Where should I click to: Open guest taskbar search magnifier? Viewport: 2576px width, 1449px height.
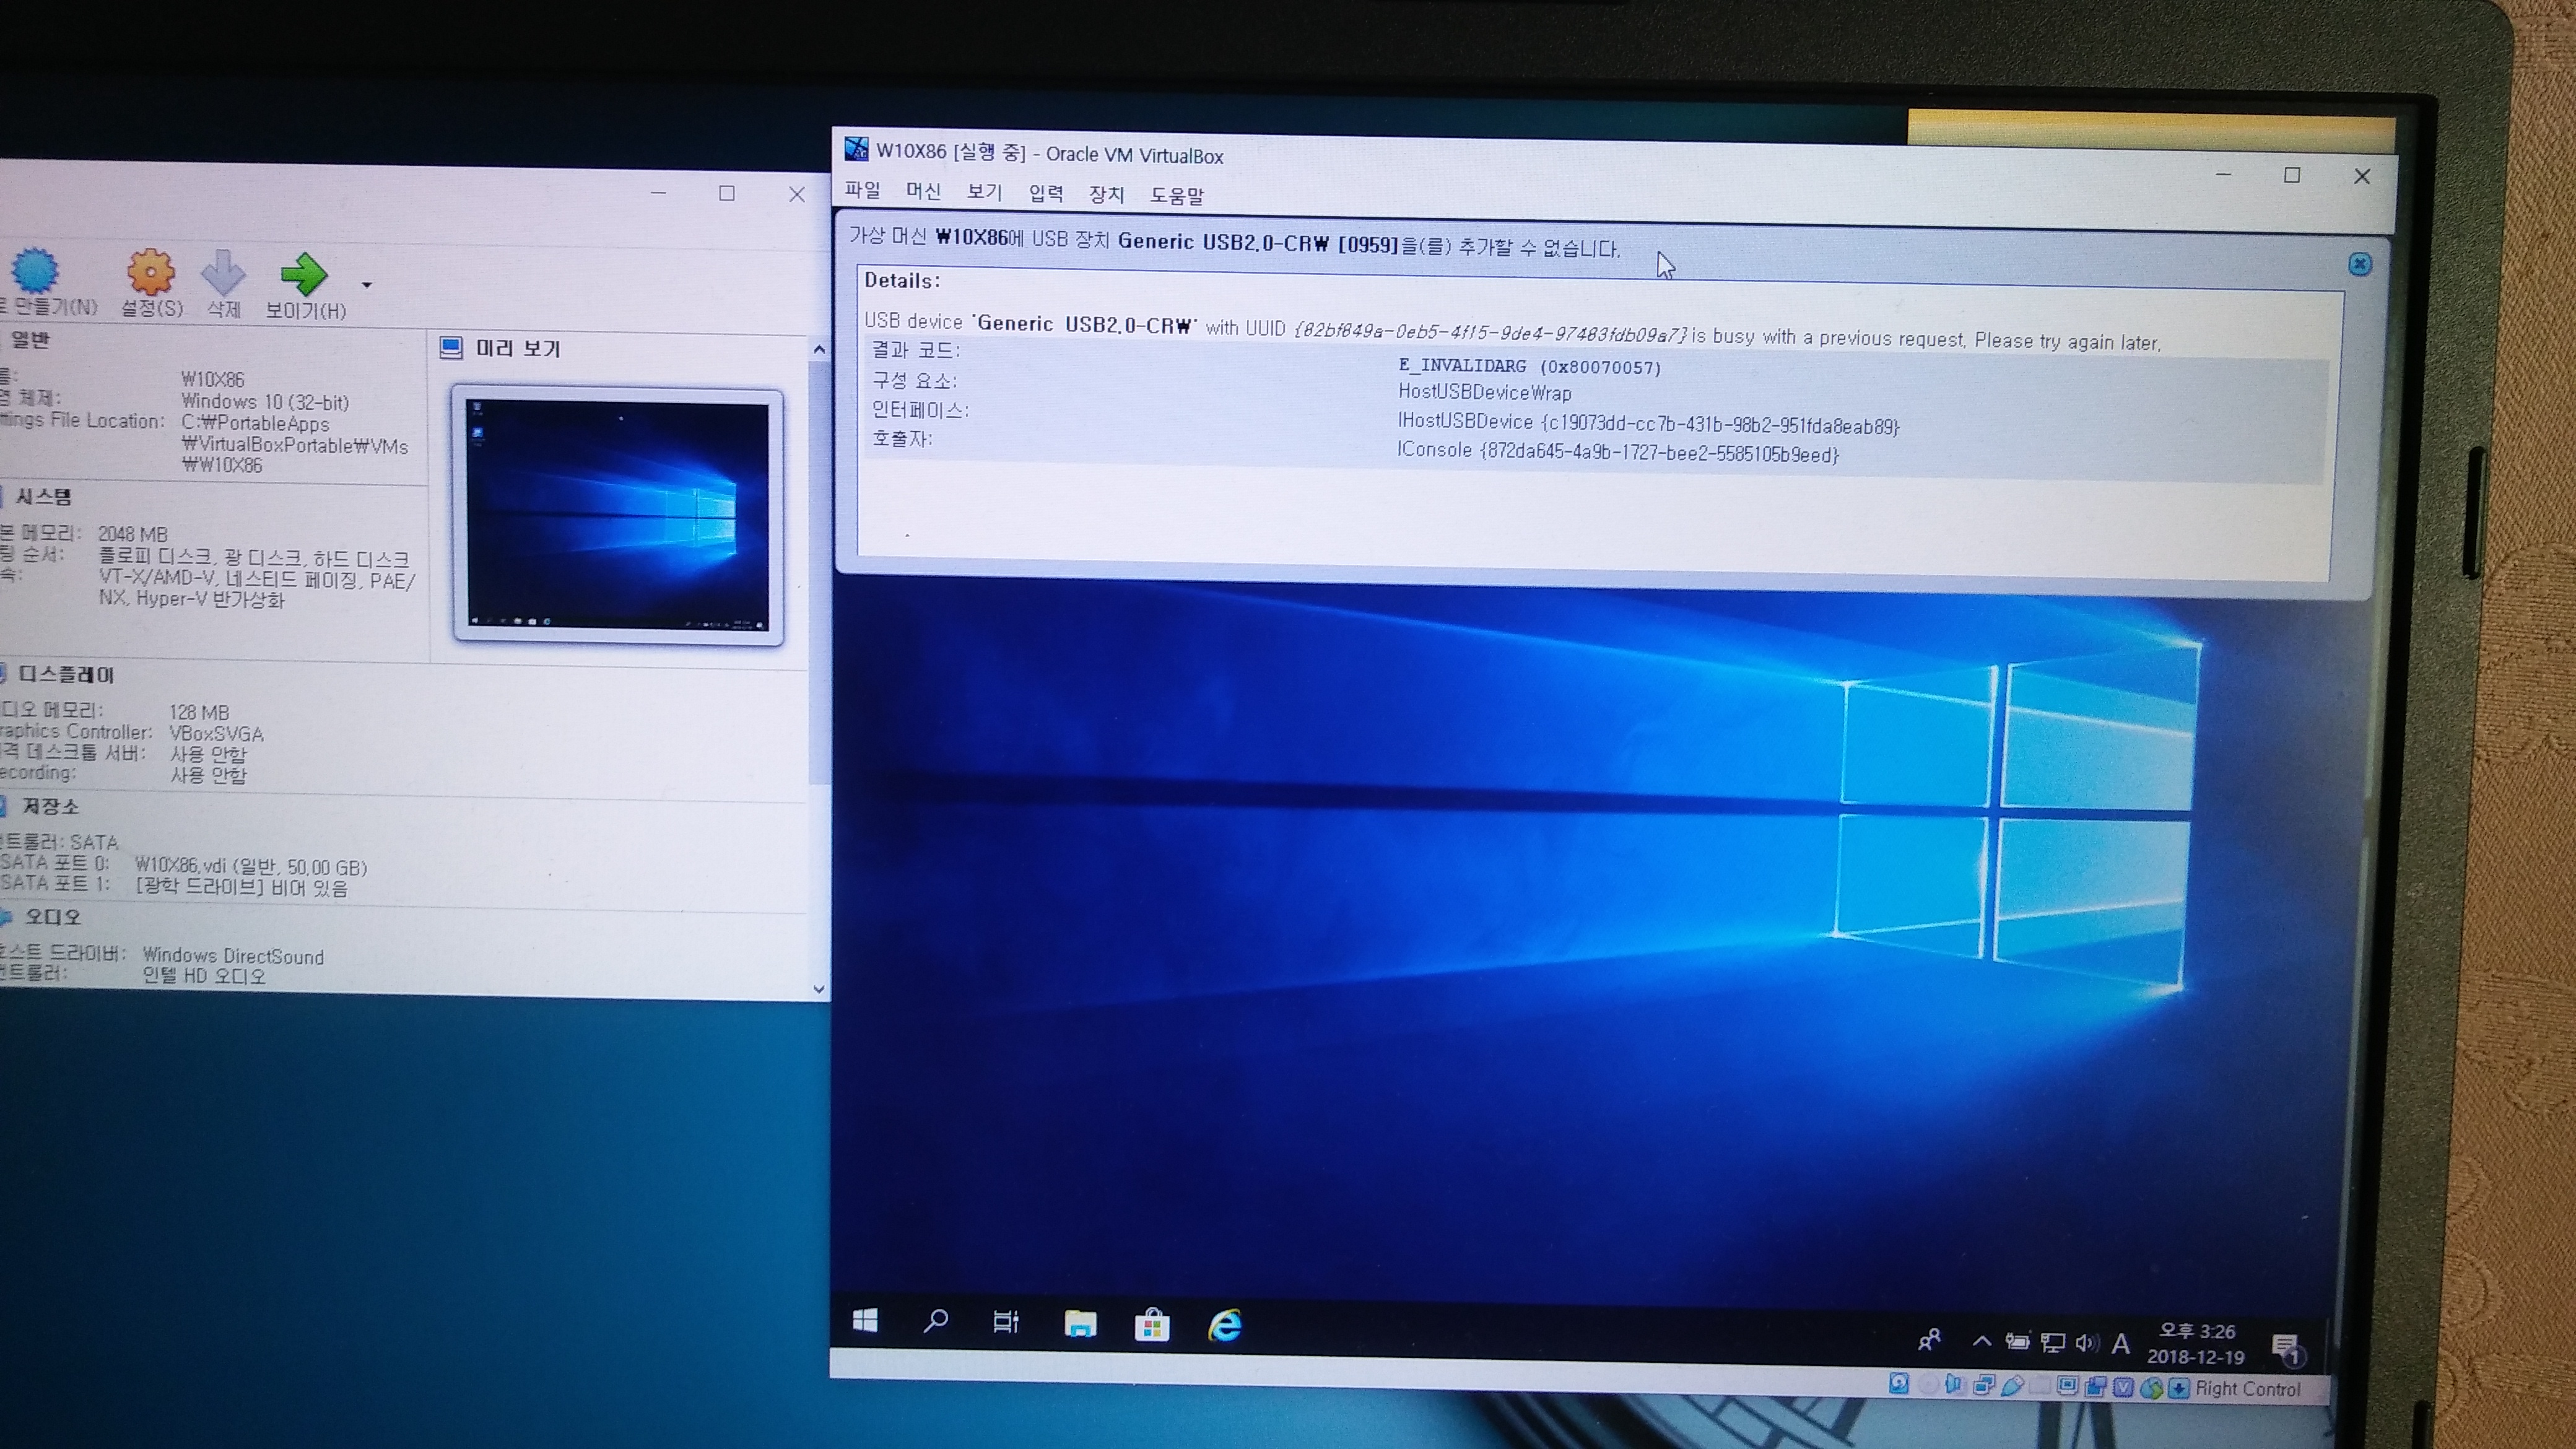(x=936, y=1322)
